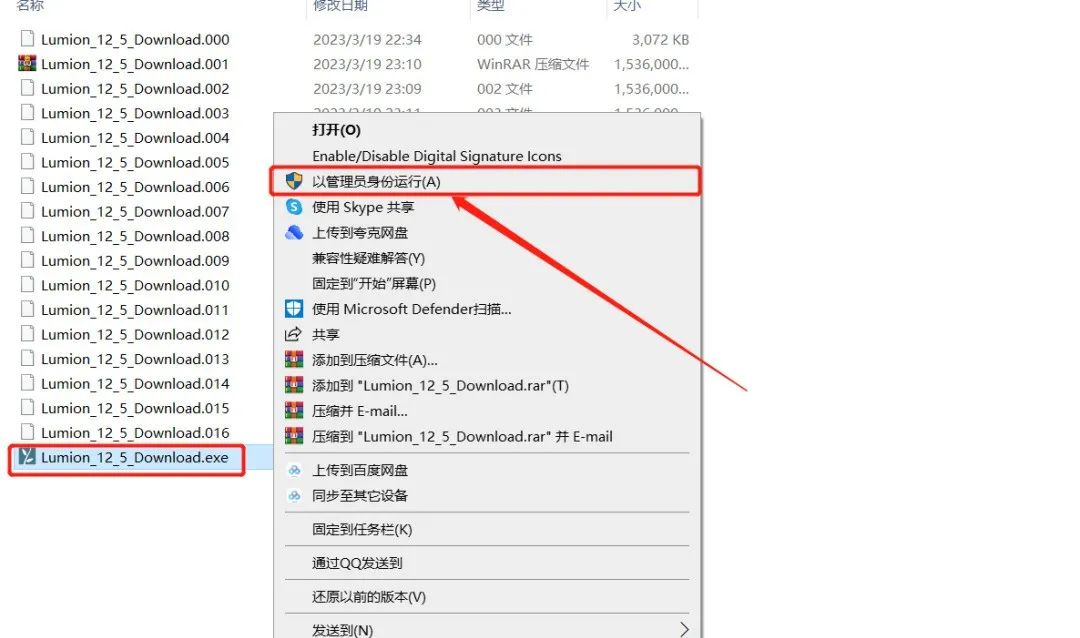Click 还原以前的版本(V) entry
The height and width of the screenshot is (638, 1080).
(x=368, y=597)
